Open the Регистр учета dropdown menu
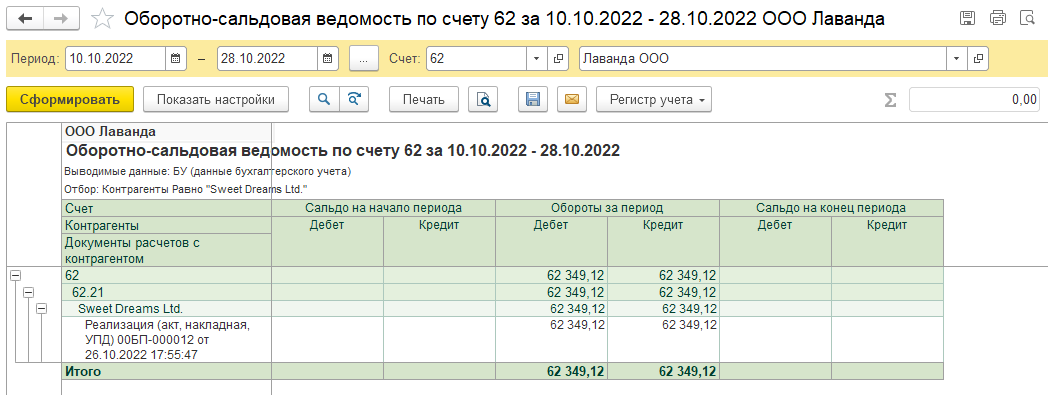This screenshot has width=1048, height=395. click(x=654, y=100)
